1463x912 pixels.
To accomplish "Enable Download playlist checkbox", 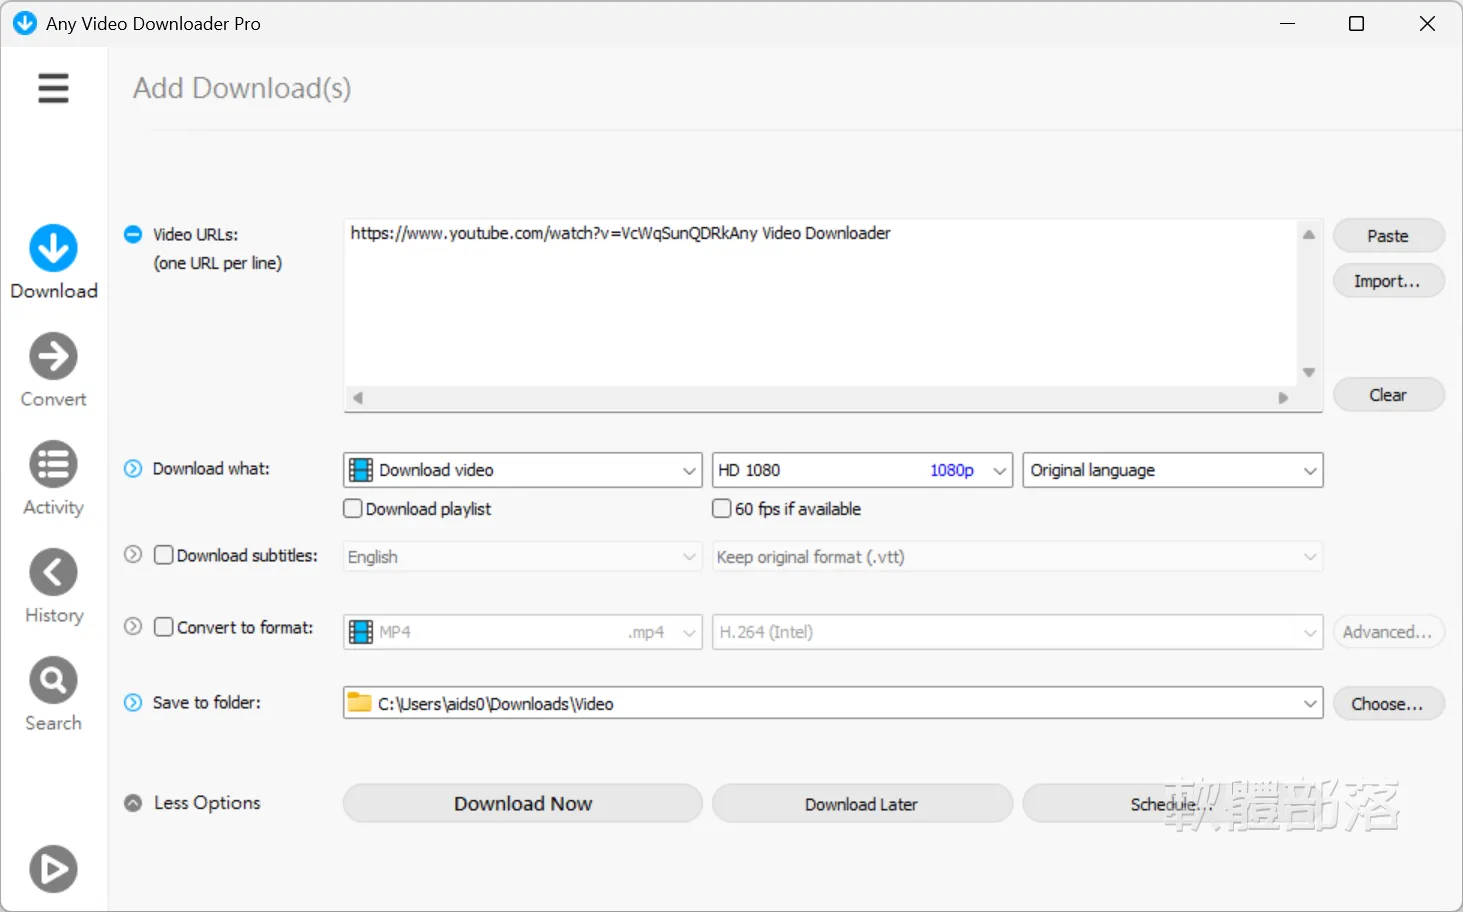I will click(x=353, y=508).
